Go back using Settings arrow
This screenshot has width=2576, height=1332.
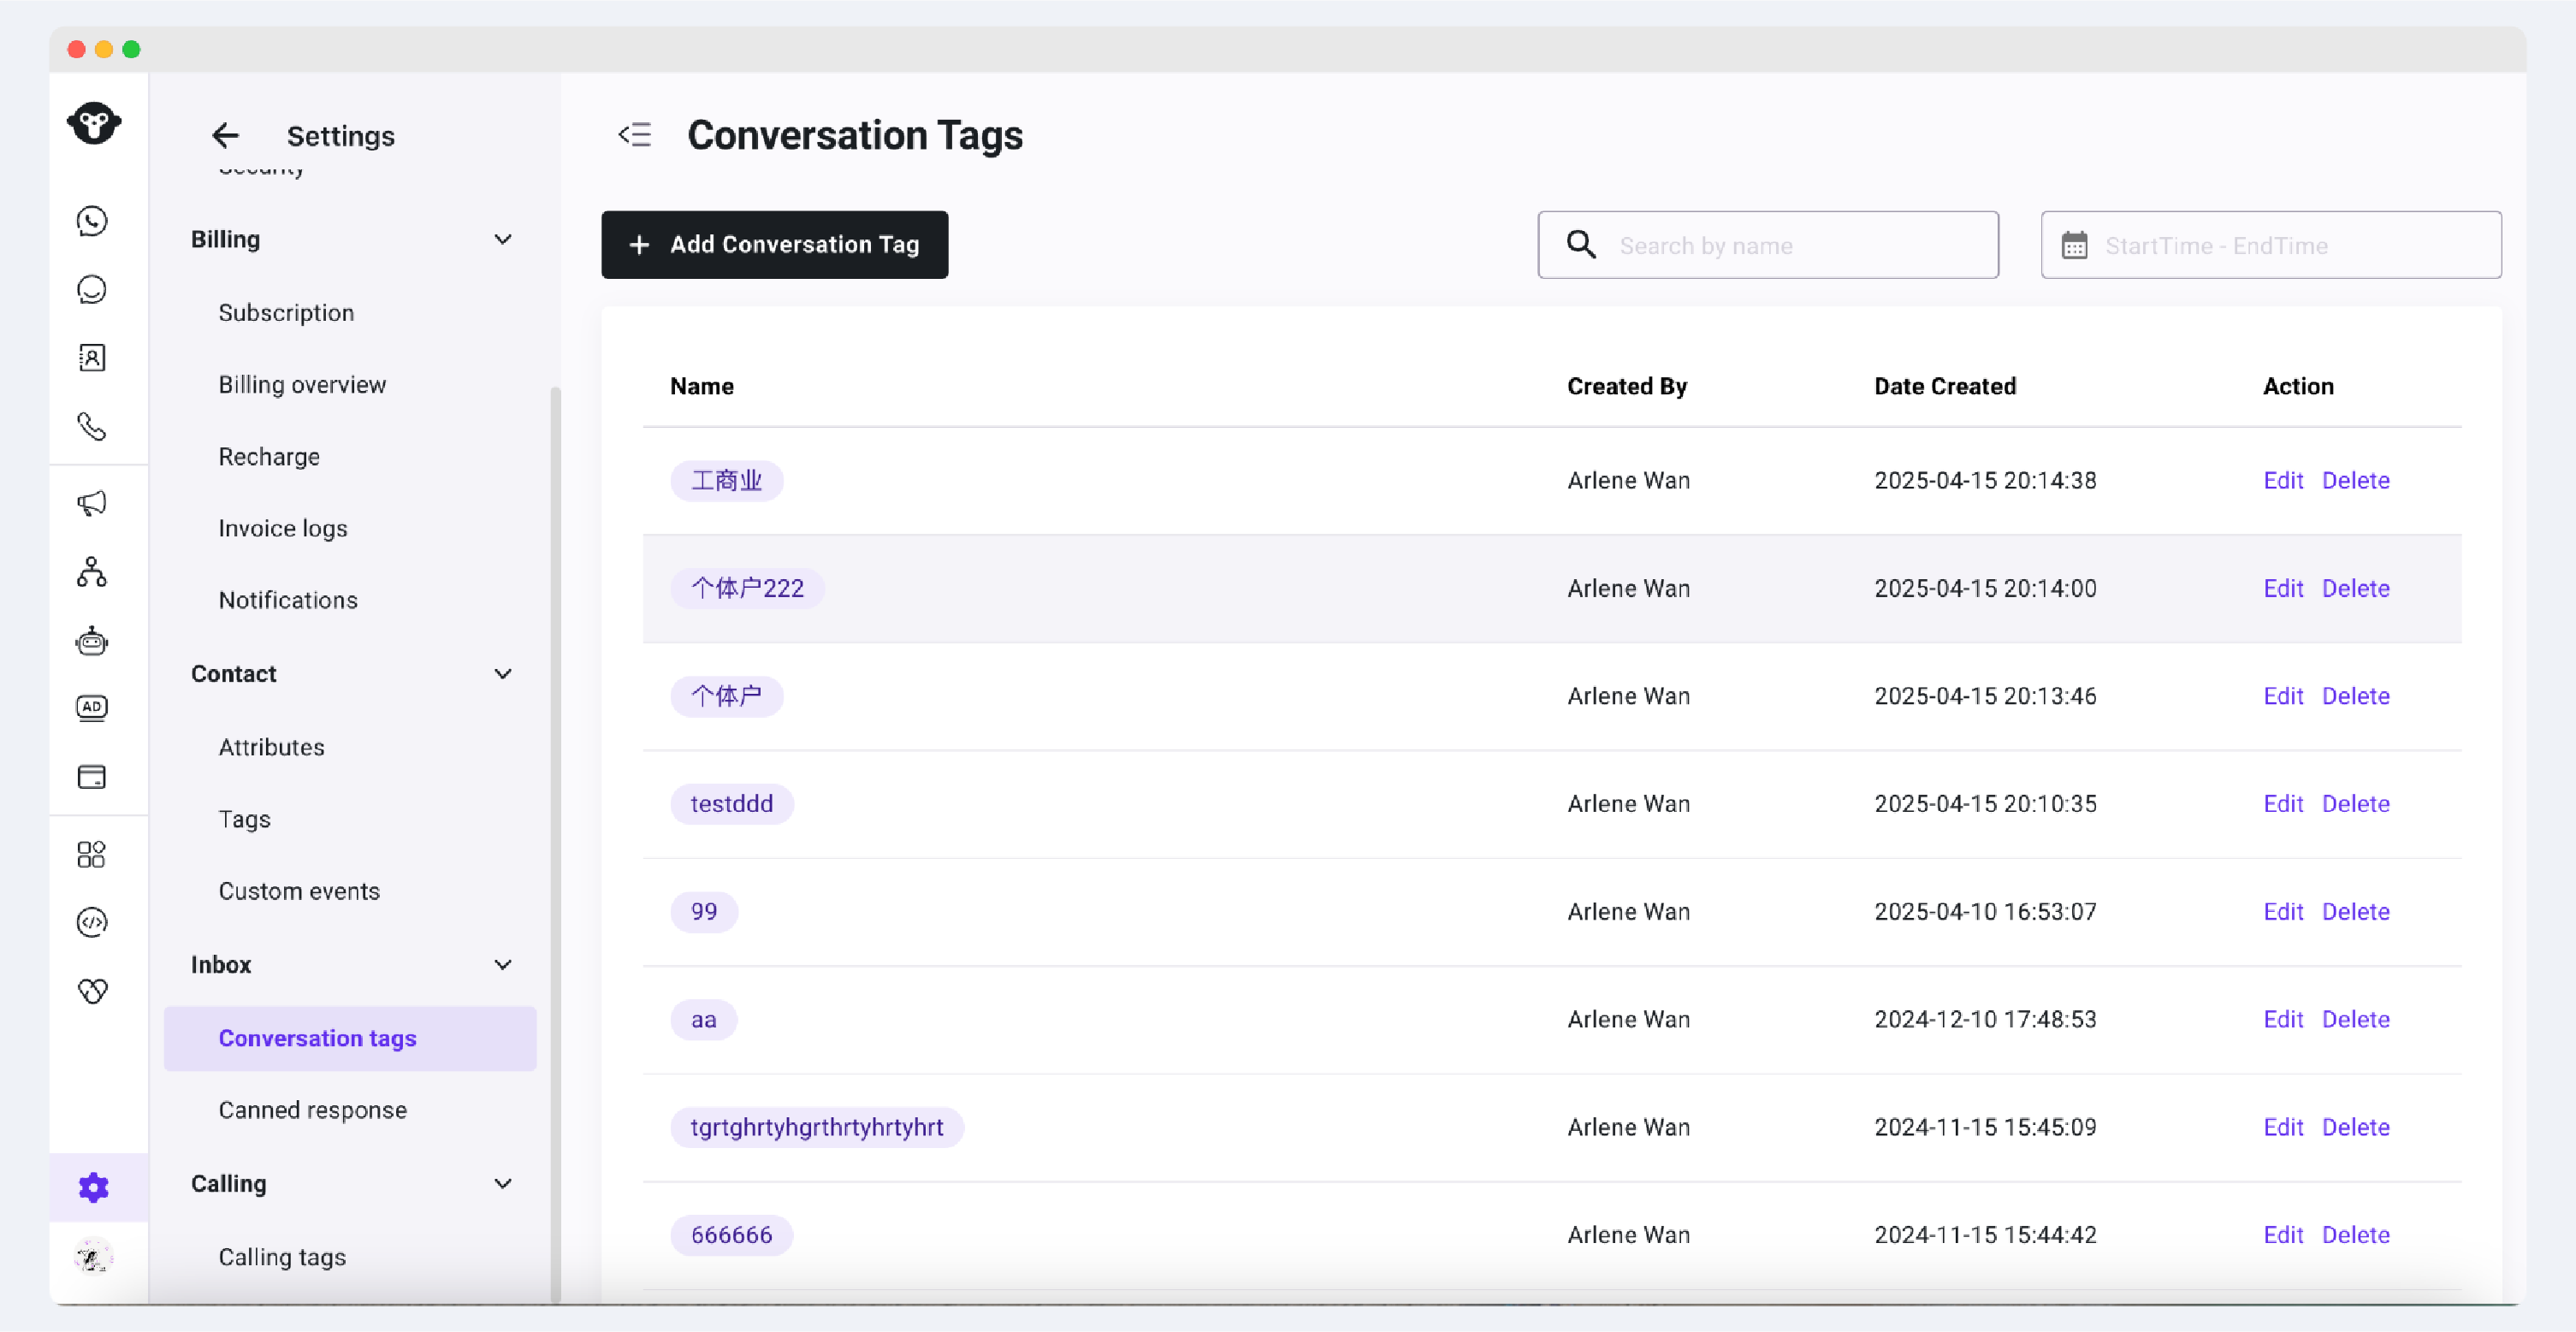point(226,136)
